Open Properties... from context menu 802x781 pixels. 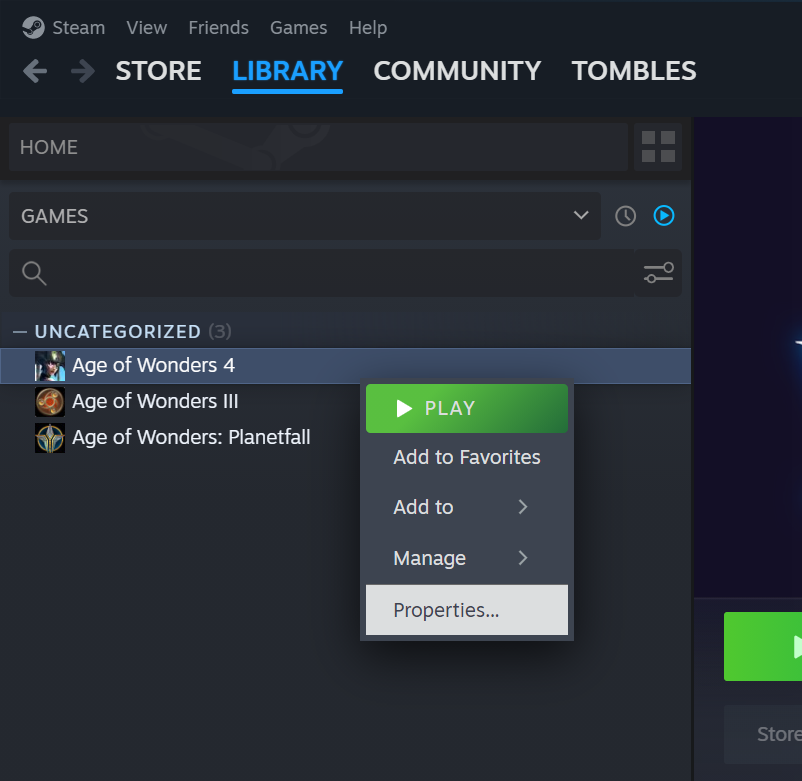point(467,610)
